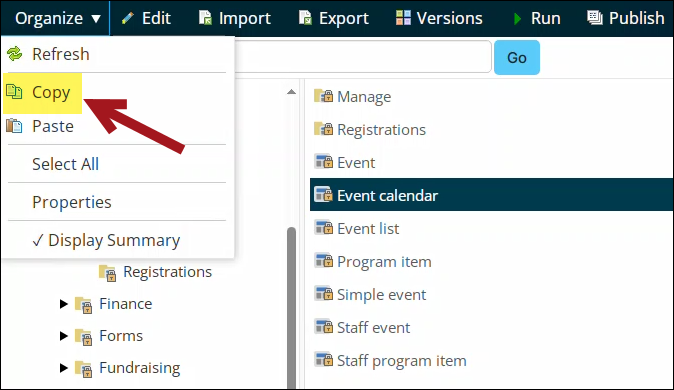
Task: Click the Event calendar row icon
Action: pos(323,195)
